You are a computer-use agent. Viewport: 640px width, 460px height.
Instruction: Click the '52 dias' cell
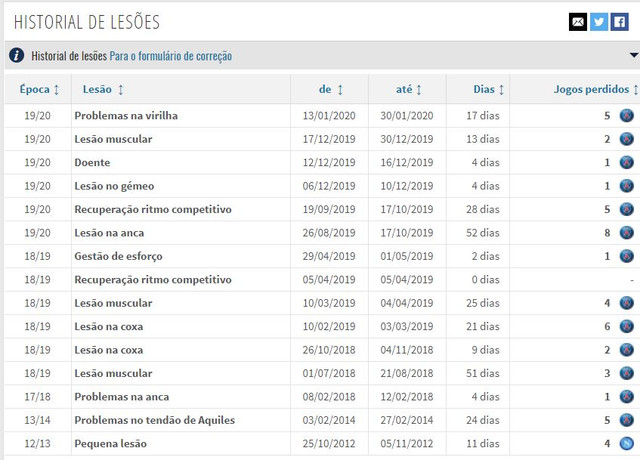483,233
